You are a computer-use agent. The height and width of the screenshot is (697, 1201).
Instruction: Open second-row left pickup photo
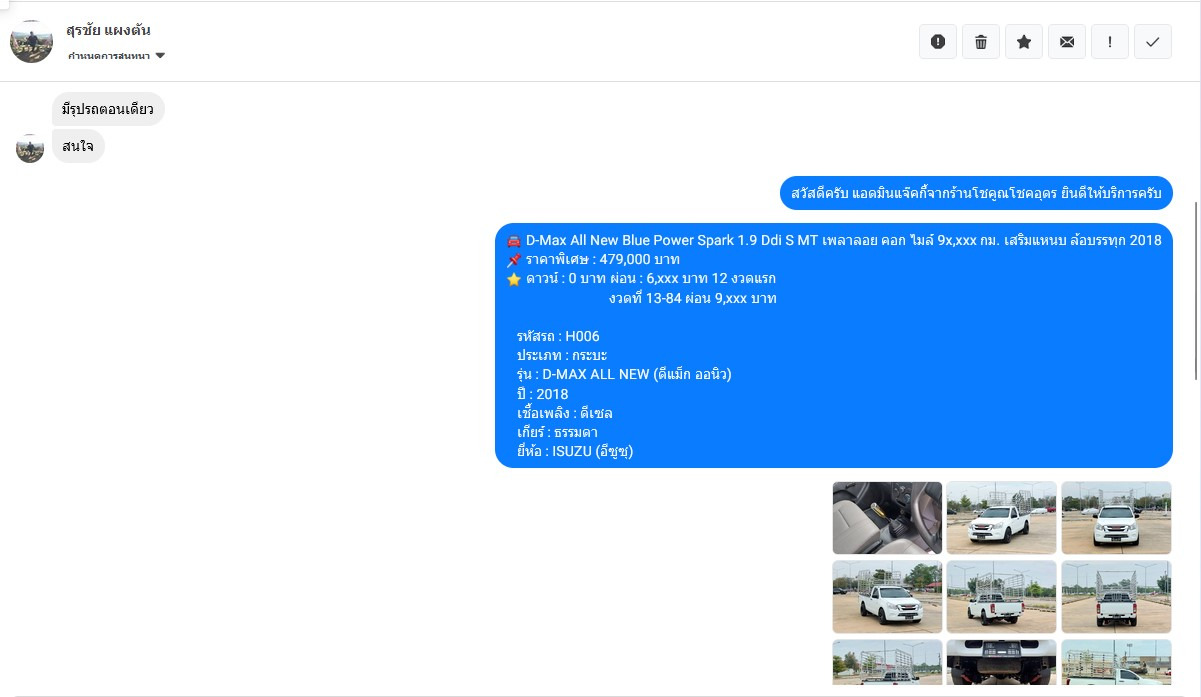(x=887, y=597)
